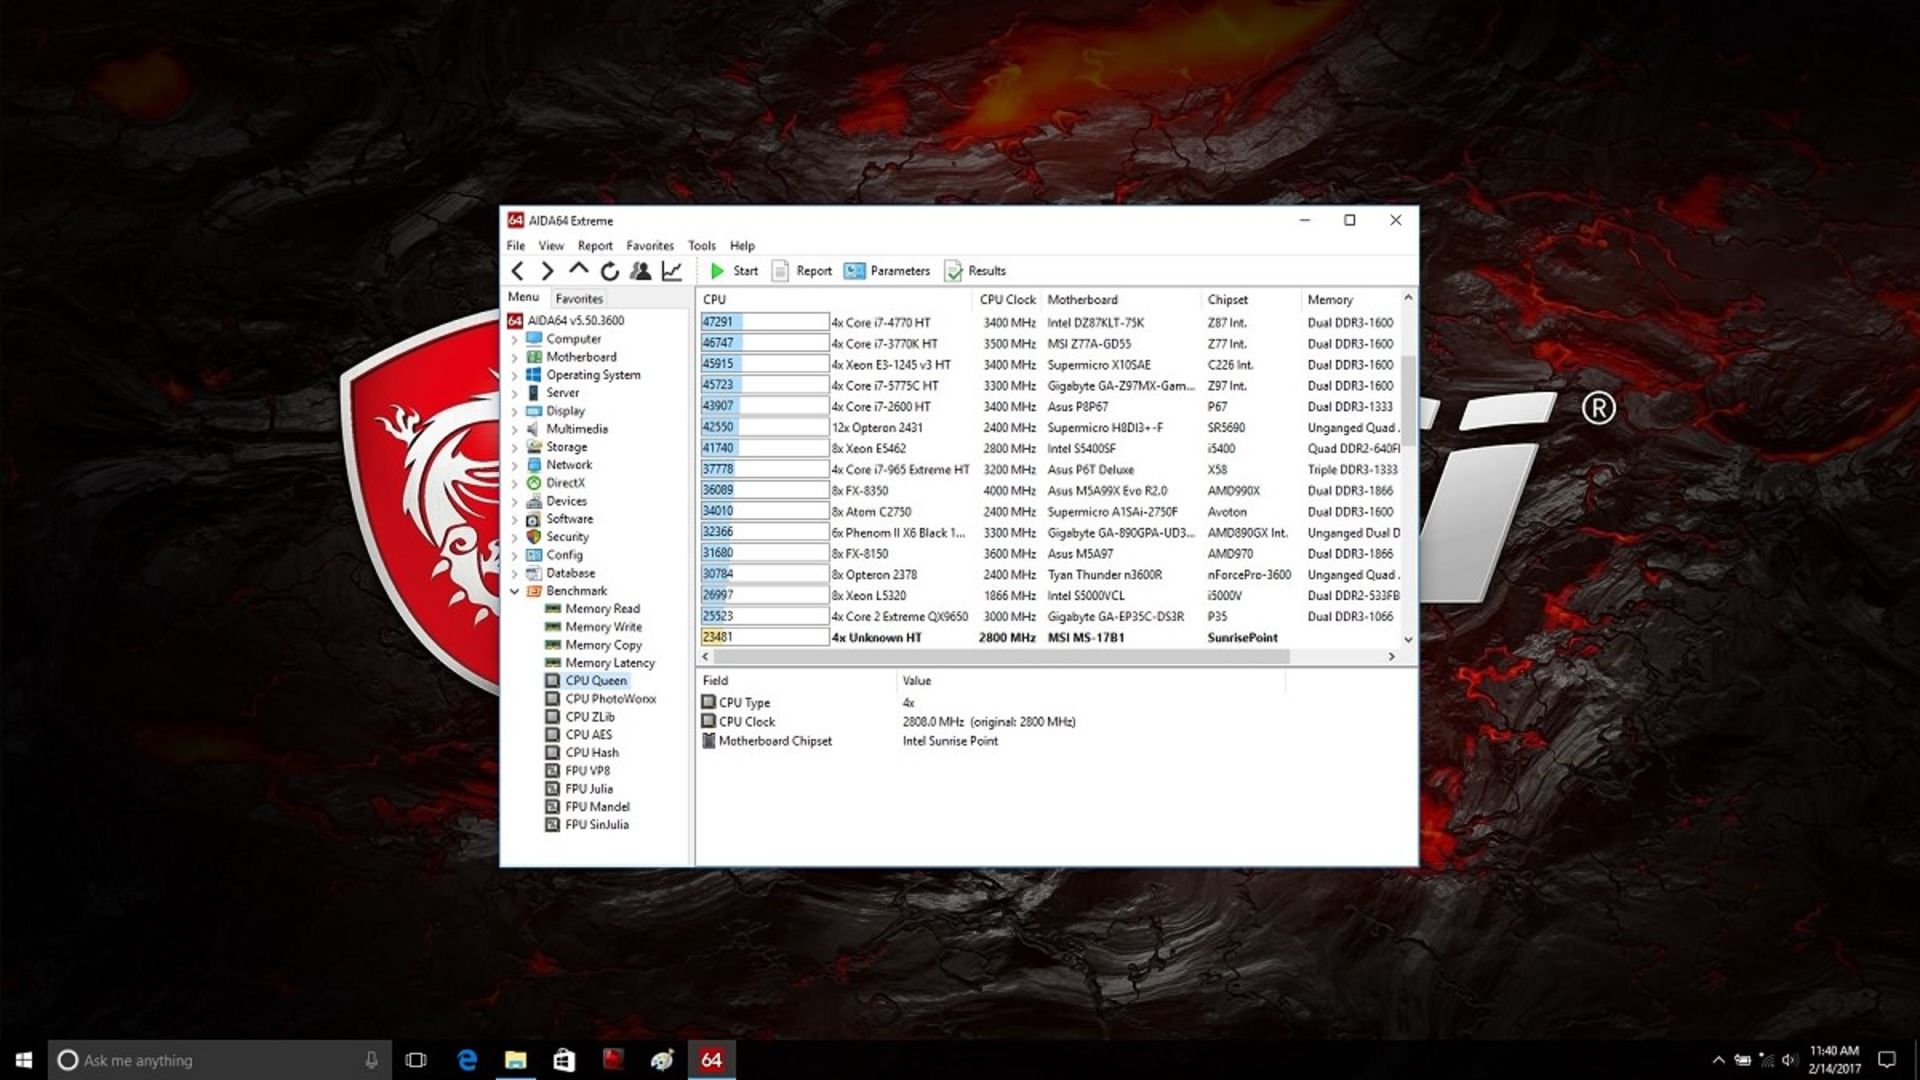Click the vertical scrollbar down arrow
This screenshot has height=1080, width=1920.
point(1408,640)
